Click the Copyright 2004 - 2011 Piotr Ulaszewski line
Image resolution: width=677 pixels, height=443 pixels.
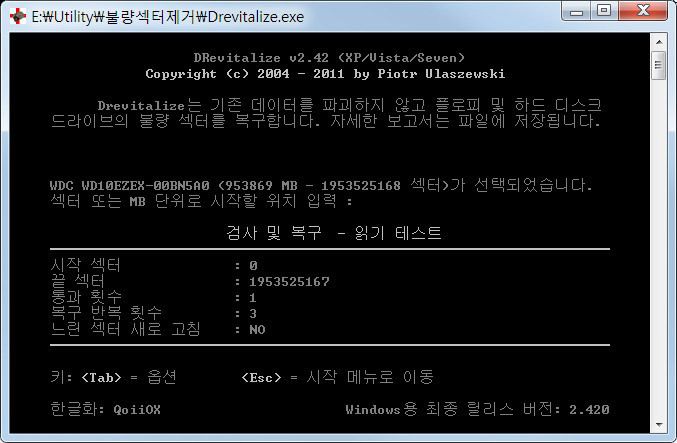(325, 74)
